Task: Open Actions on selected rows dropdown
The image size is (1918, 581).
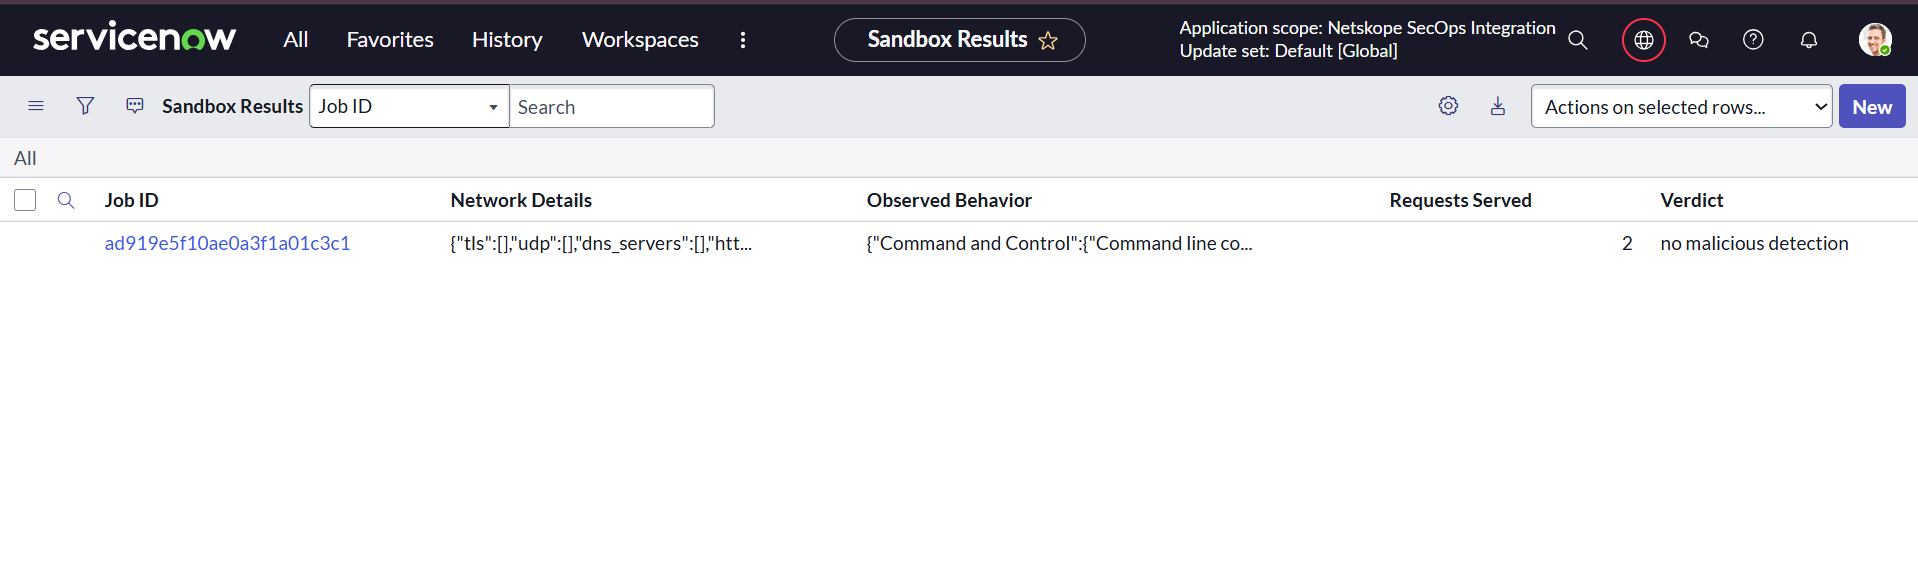Action: [1681, 106]
